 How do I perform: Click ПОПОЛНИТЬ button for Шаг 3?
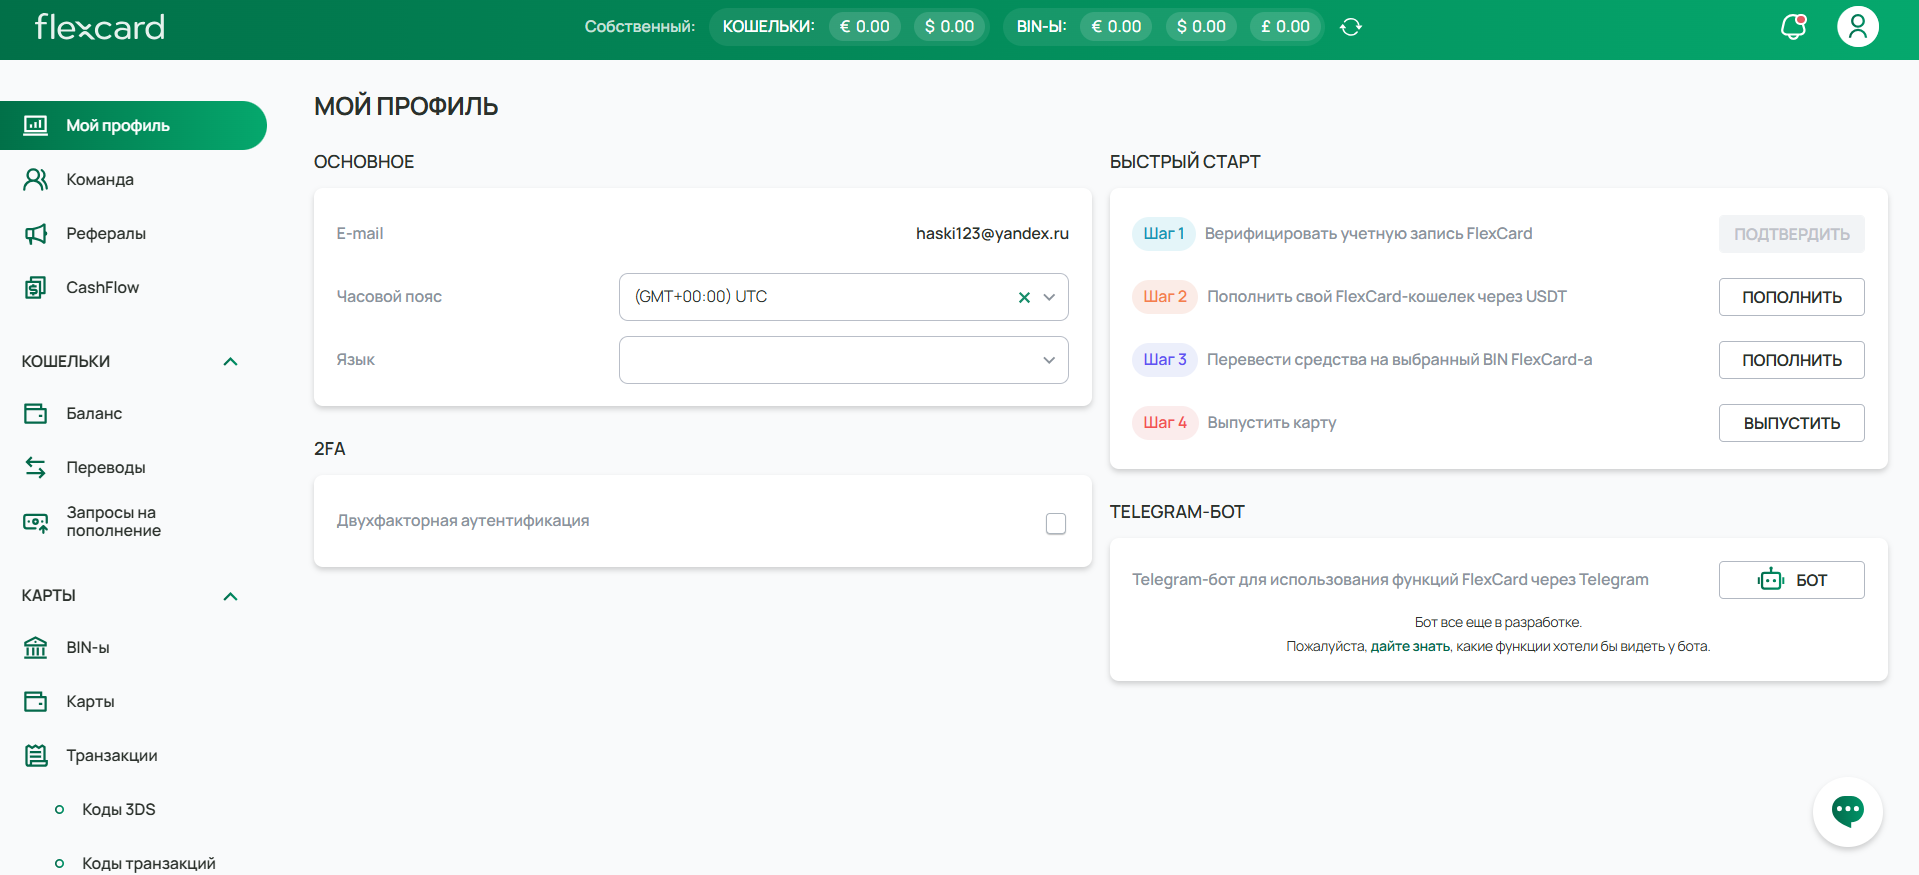point(1791,360)
